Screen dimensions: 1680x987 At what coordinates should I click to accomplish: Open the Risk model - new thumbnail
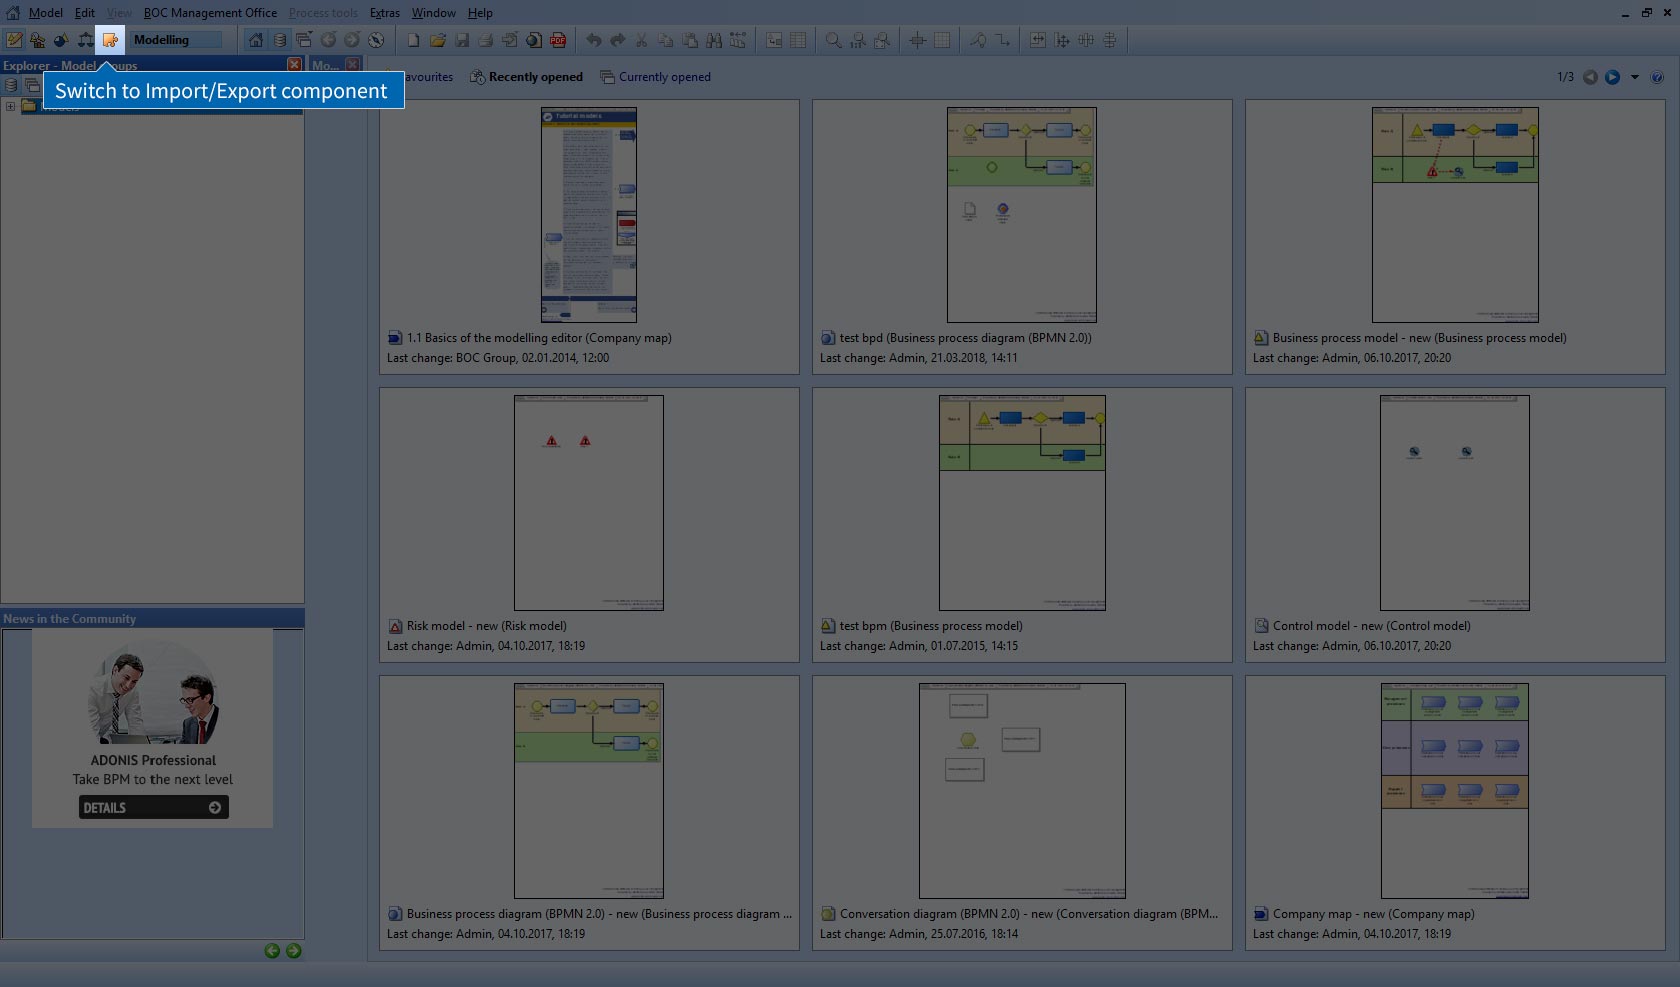pos(588,503)
